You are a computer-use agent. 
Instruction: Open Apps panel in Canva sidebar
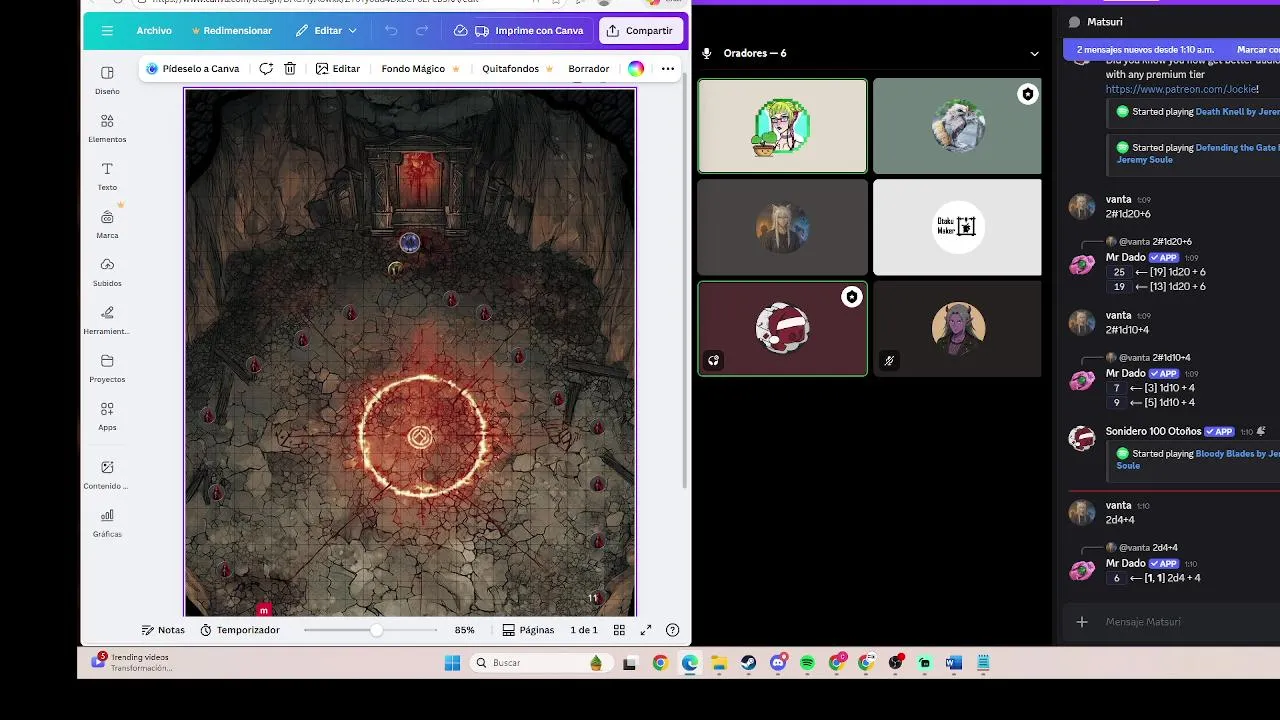(x=107, y=416)
